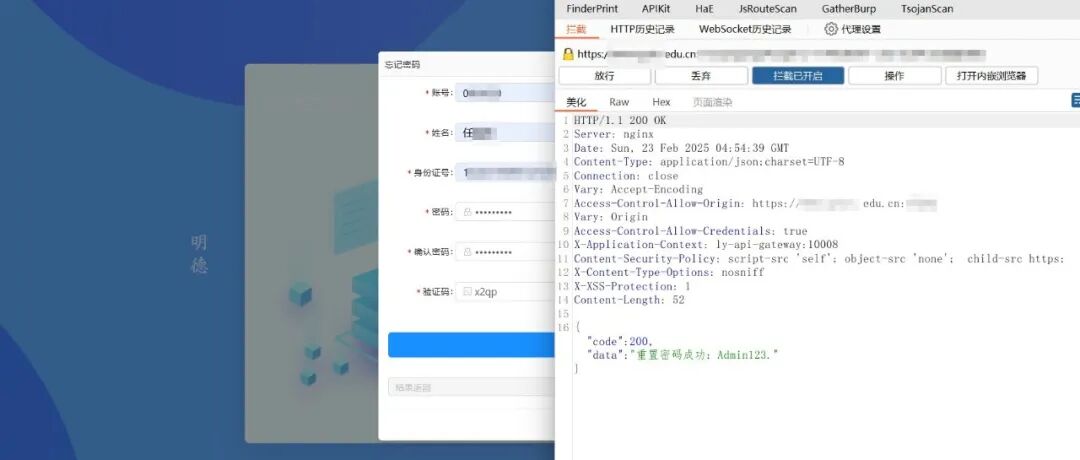Click the small icon in 验证码 field
The image size is (1080, 460).
pyautogui.click(x=468, y=292)
